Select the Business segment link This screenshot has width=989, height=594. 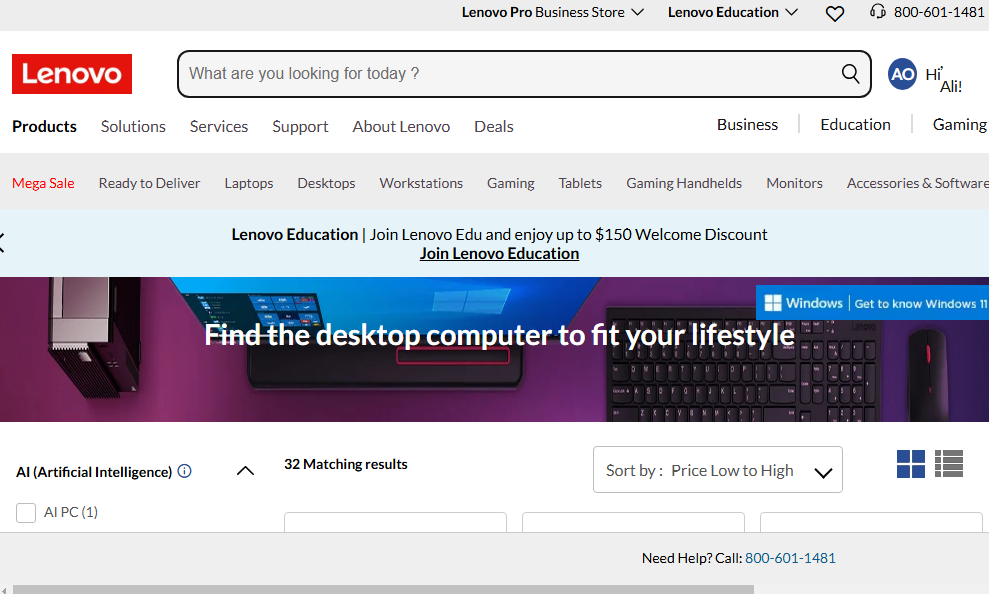747,125
